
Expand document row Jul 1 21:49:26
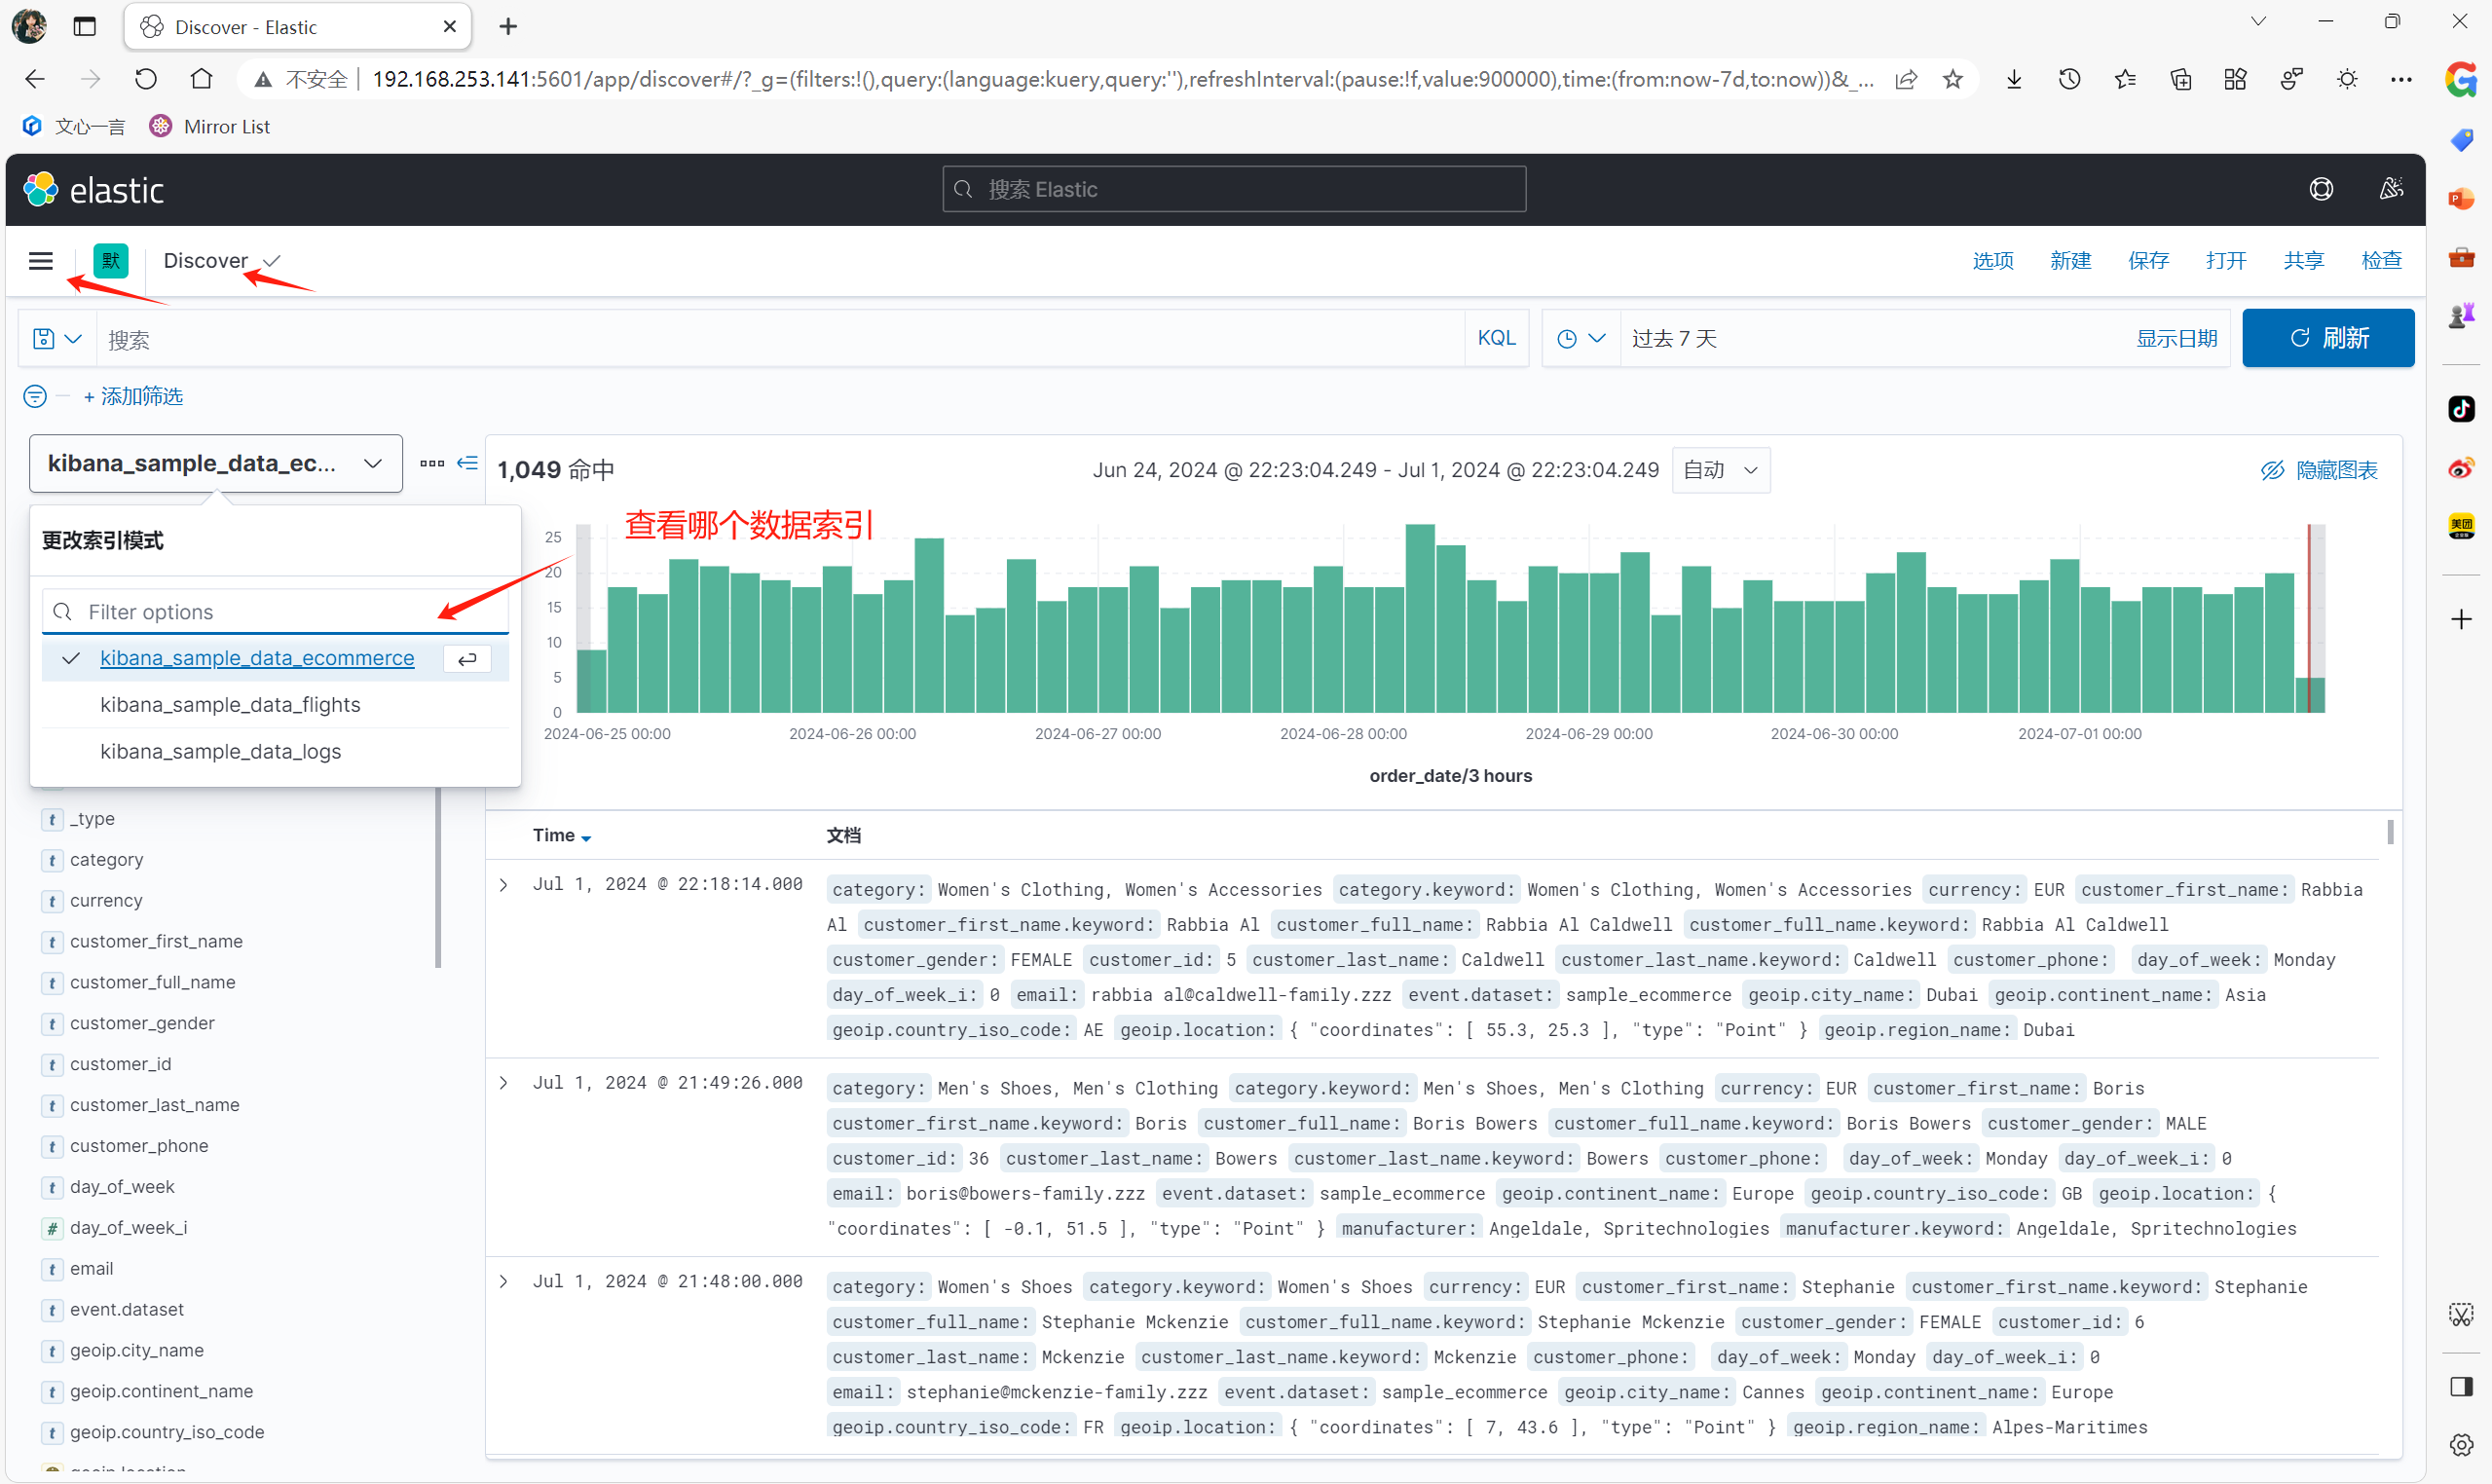[504, 1083]
